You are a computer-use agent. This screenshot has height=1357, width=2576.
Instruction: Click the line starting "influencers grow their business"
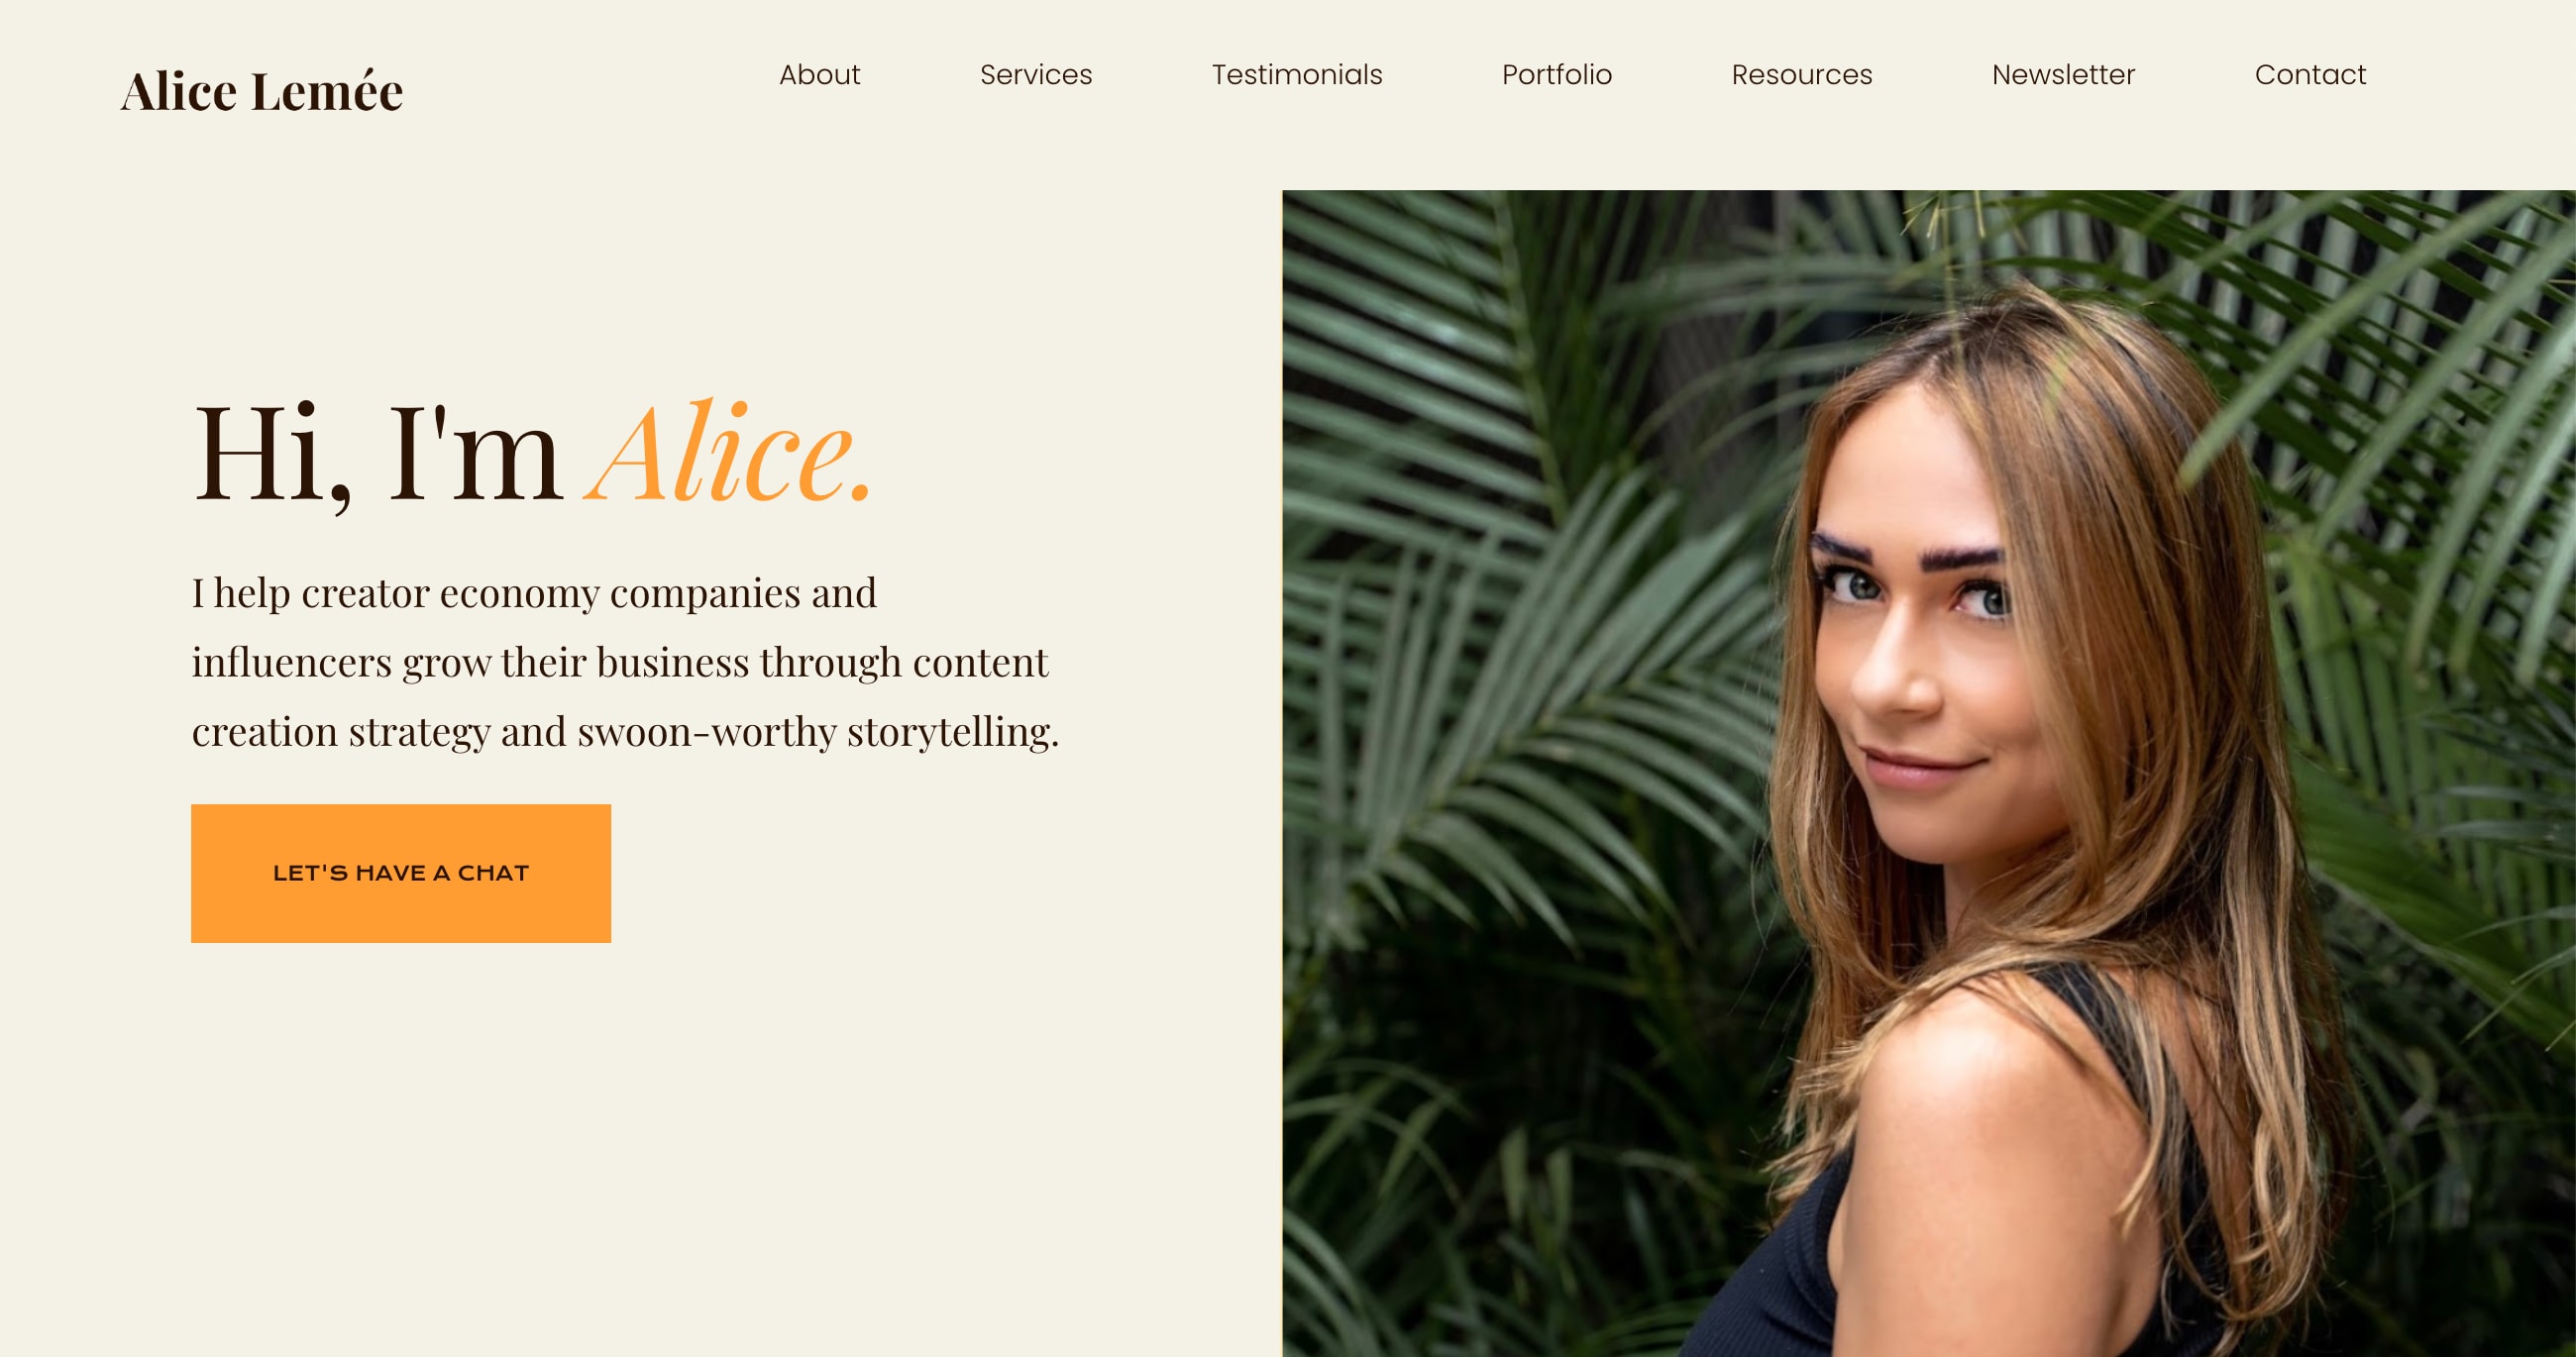[620, 662]
